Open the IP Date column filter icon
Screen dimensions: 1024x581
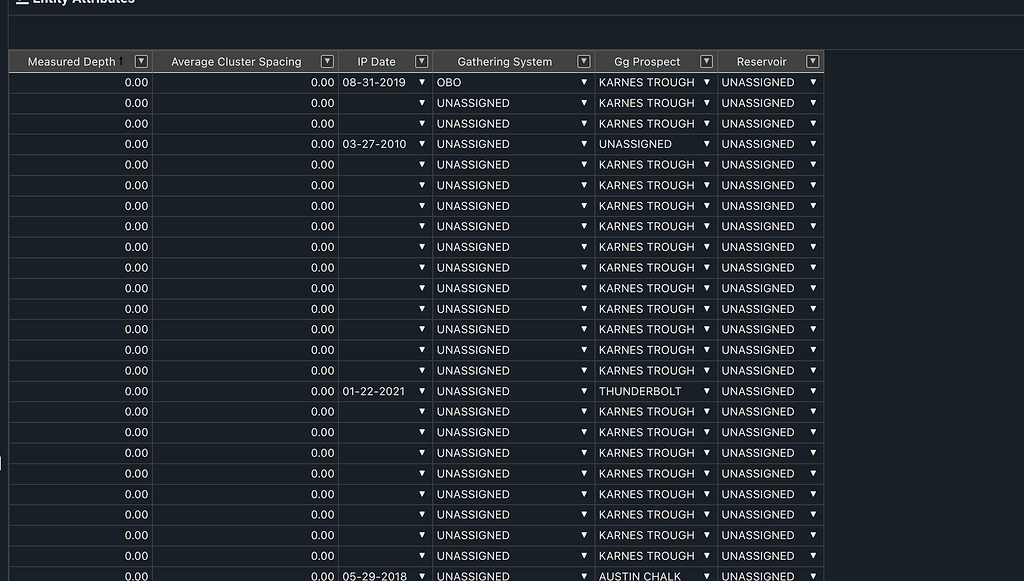(422, 62)
